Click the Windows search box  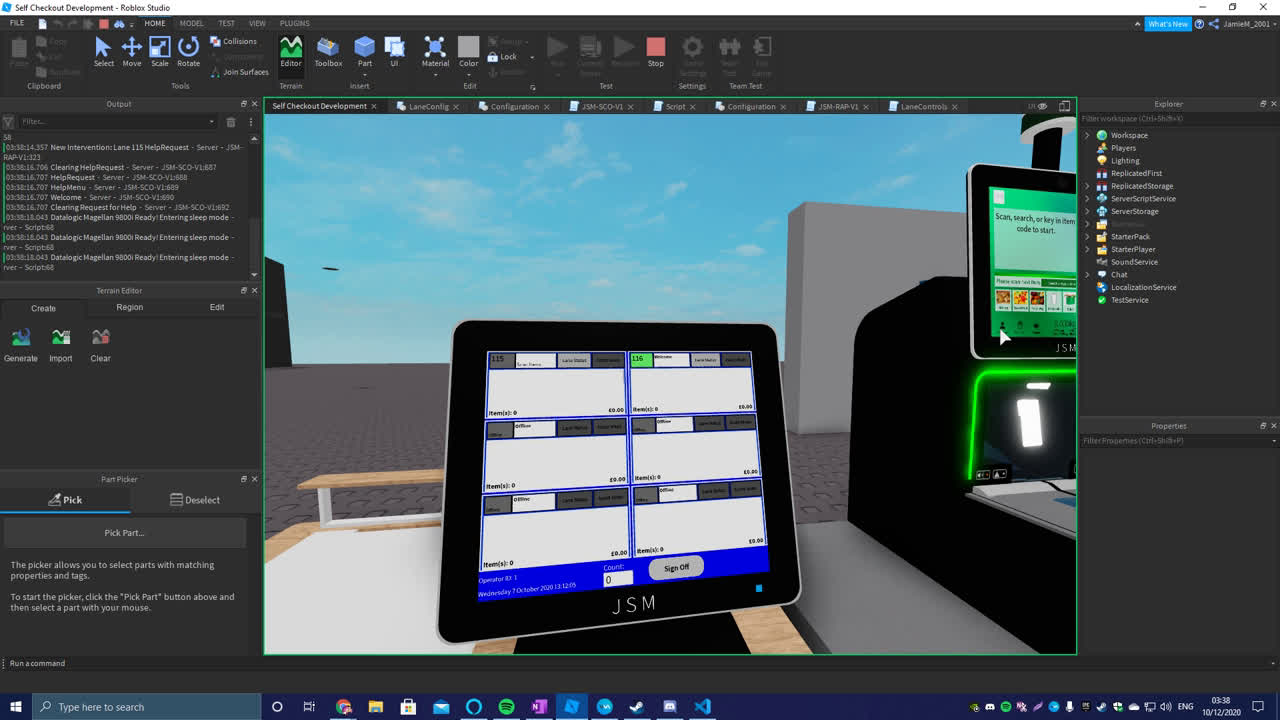(147, 707)
